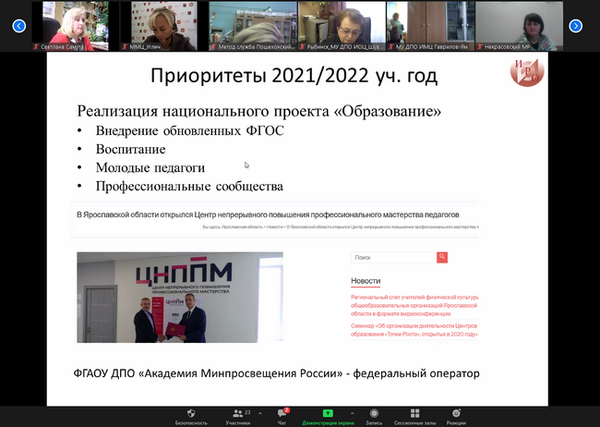Open Сессионные залы breakout rooms icon

coord(415,413)
